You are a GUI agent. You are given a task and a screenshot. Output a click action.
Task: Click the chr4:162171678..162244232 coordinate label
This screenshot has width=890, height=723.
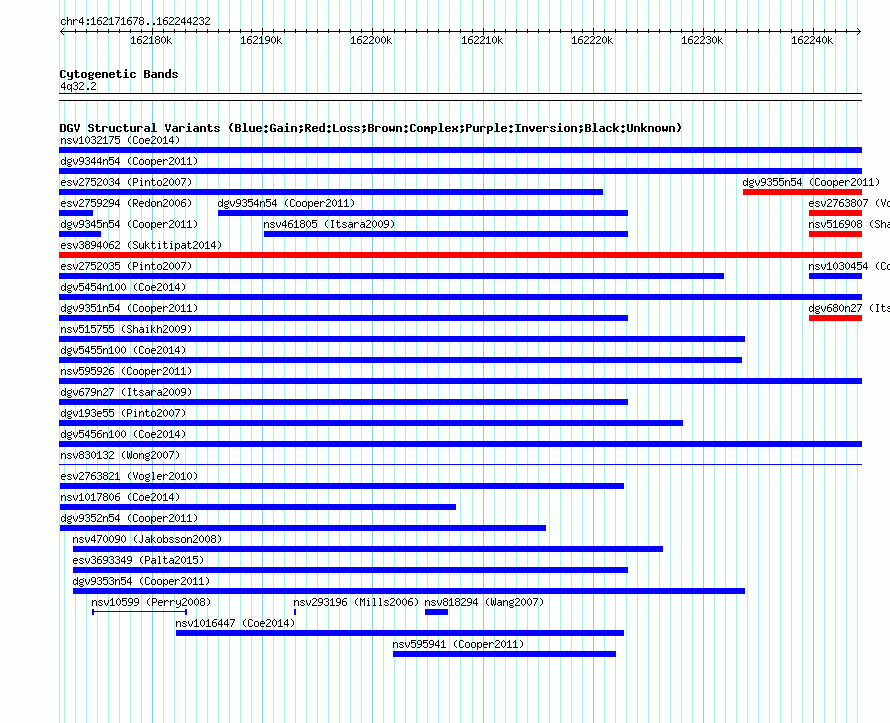click(x=135, y=21)
